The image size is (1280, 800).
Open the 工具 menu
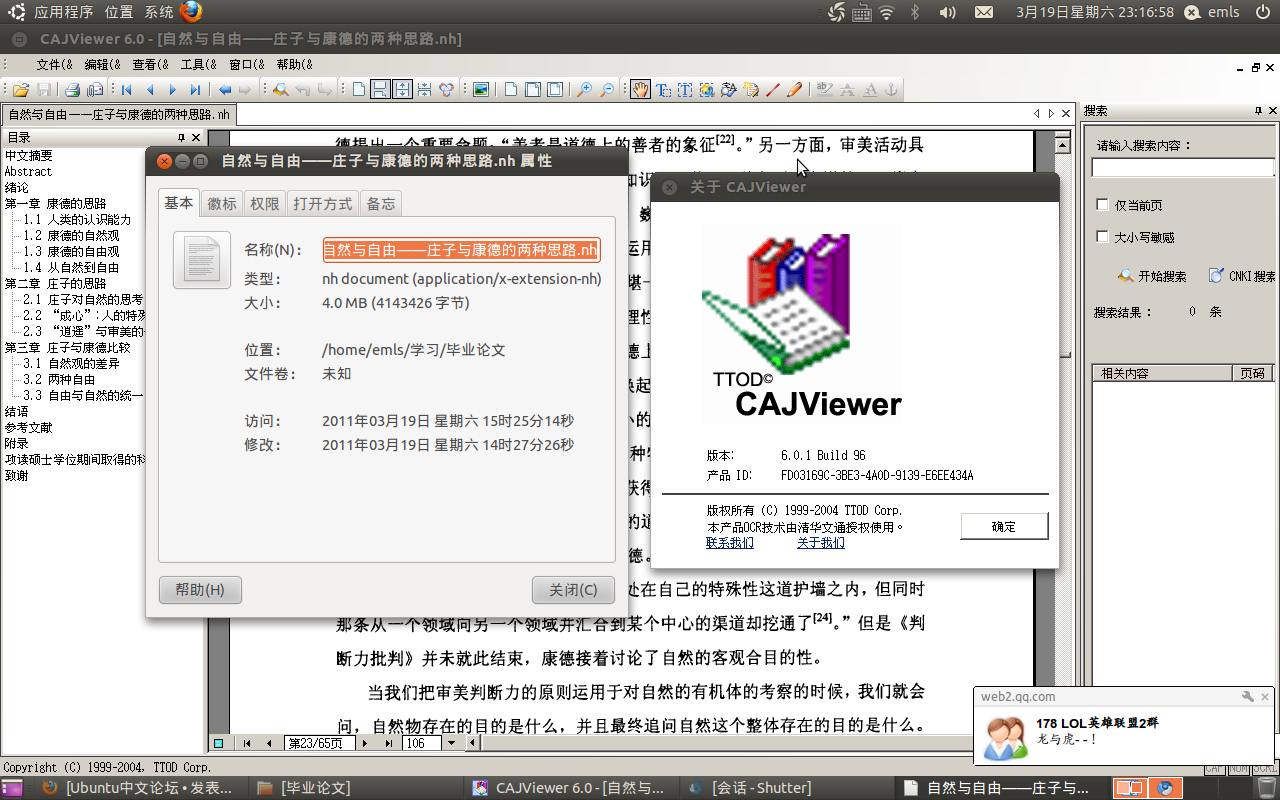coord(199,64)
